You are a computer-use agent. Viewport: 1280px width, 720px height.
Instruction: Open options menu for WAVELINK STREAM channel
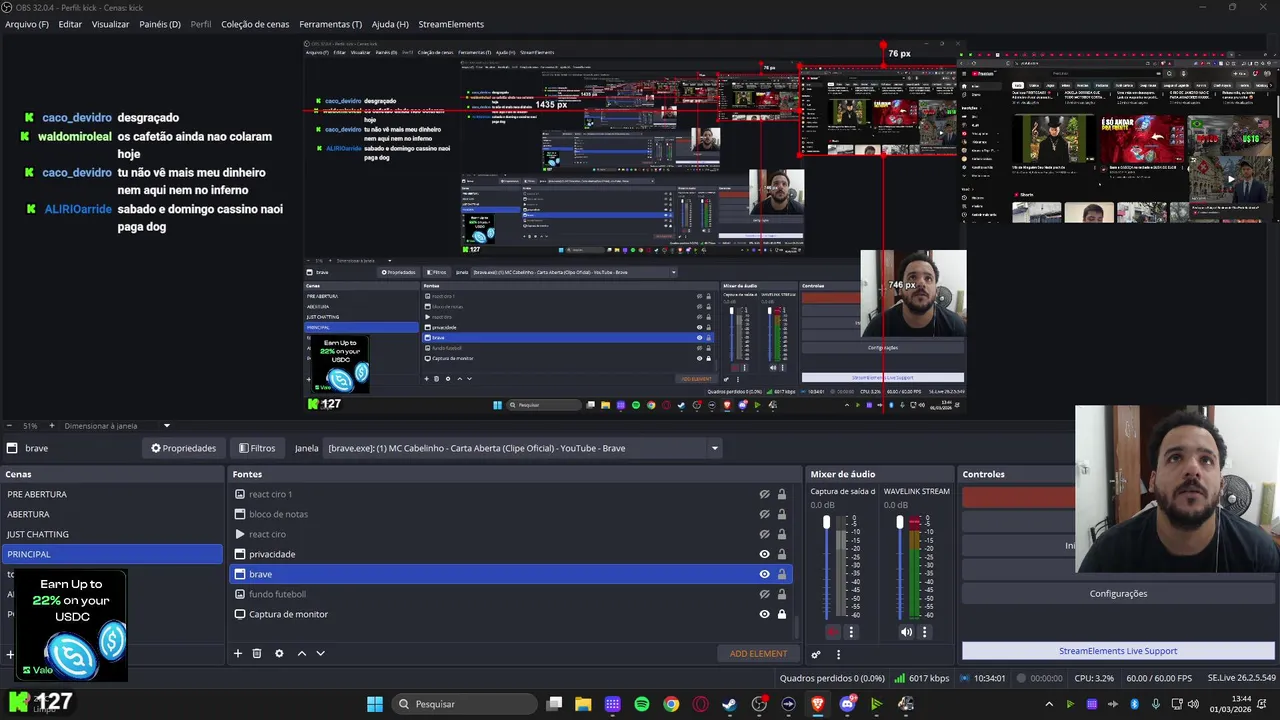(x=924, y=632)
